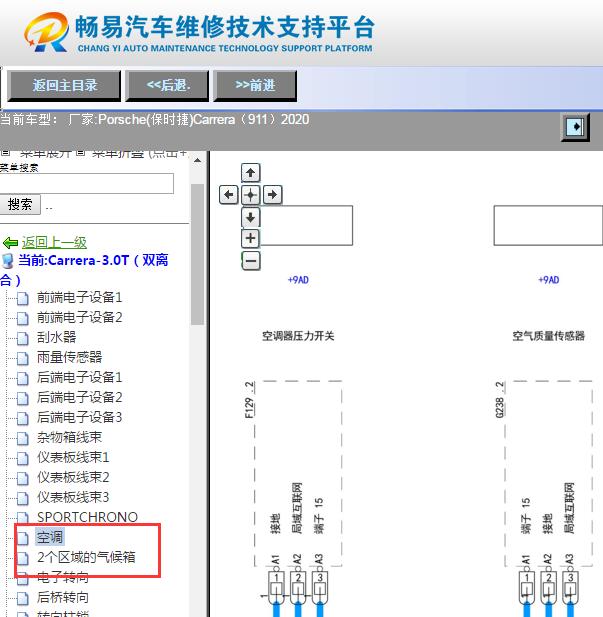
Task: Zoom out with the minus button
Action: click(x=251, y=260)
